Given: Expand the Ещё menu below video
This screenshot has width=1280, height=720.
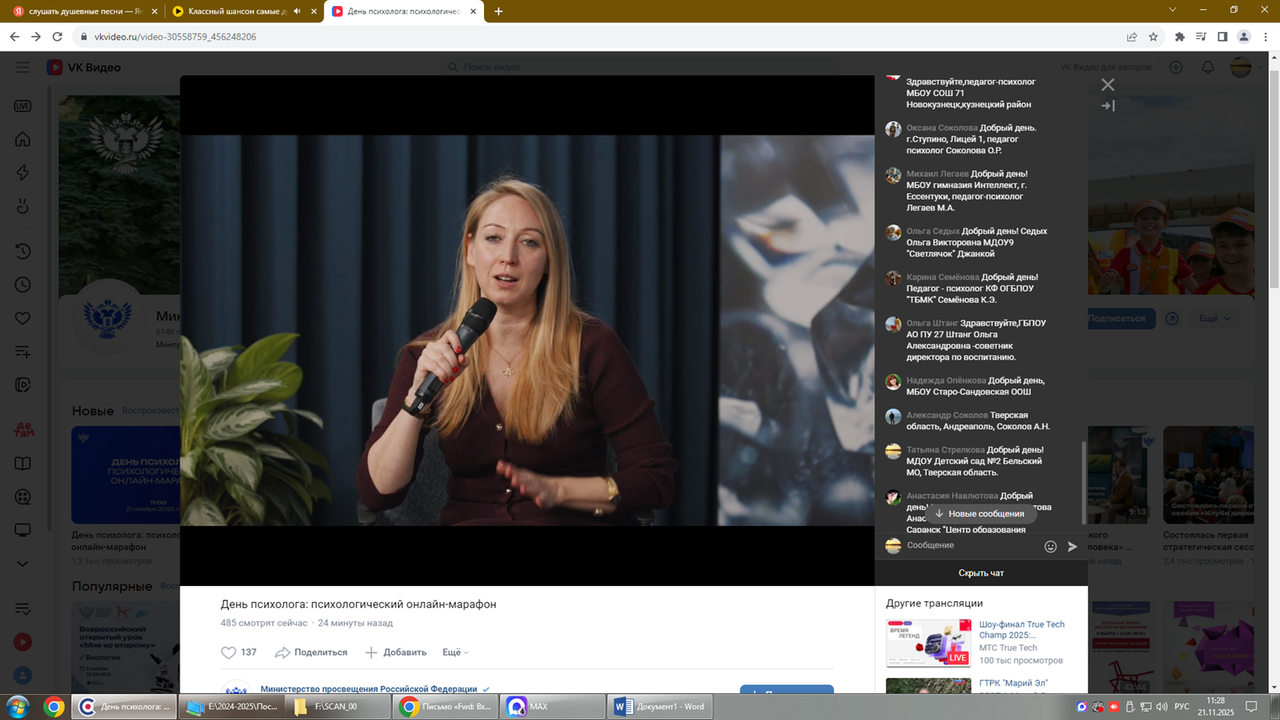Looking at the screenshot, I should coord(455,652).
